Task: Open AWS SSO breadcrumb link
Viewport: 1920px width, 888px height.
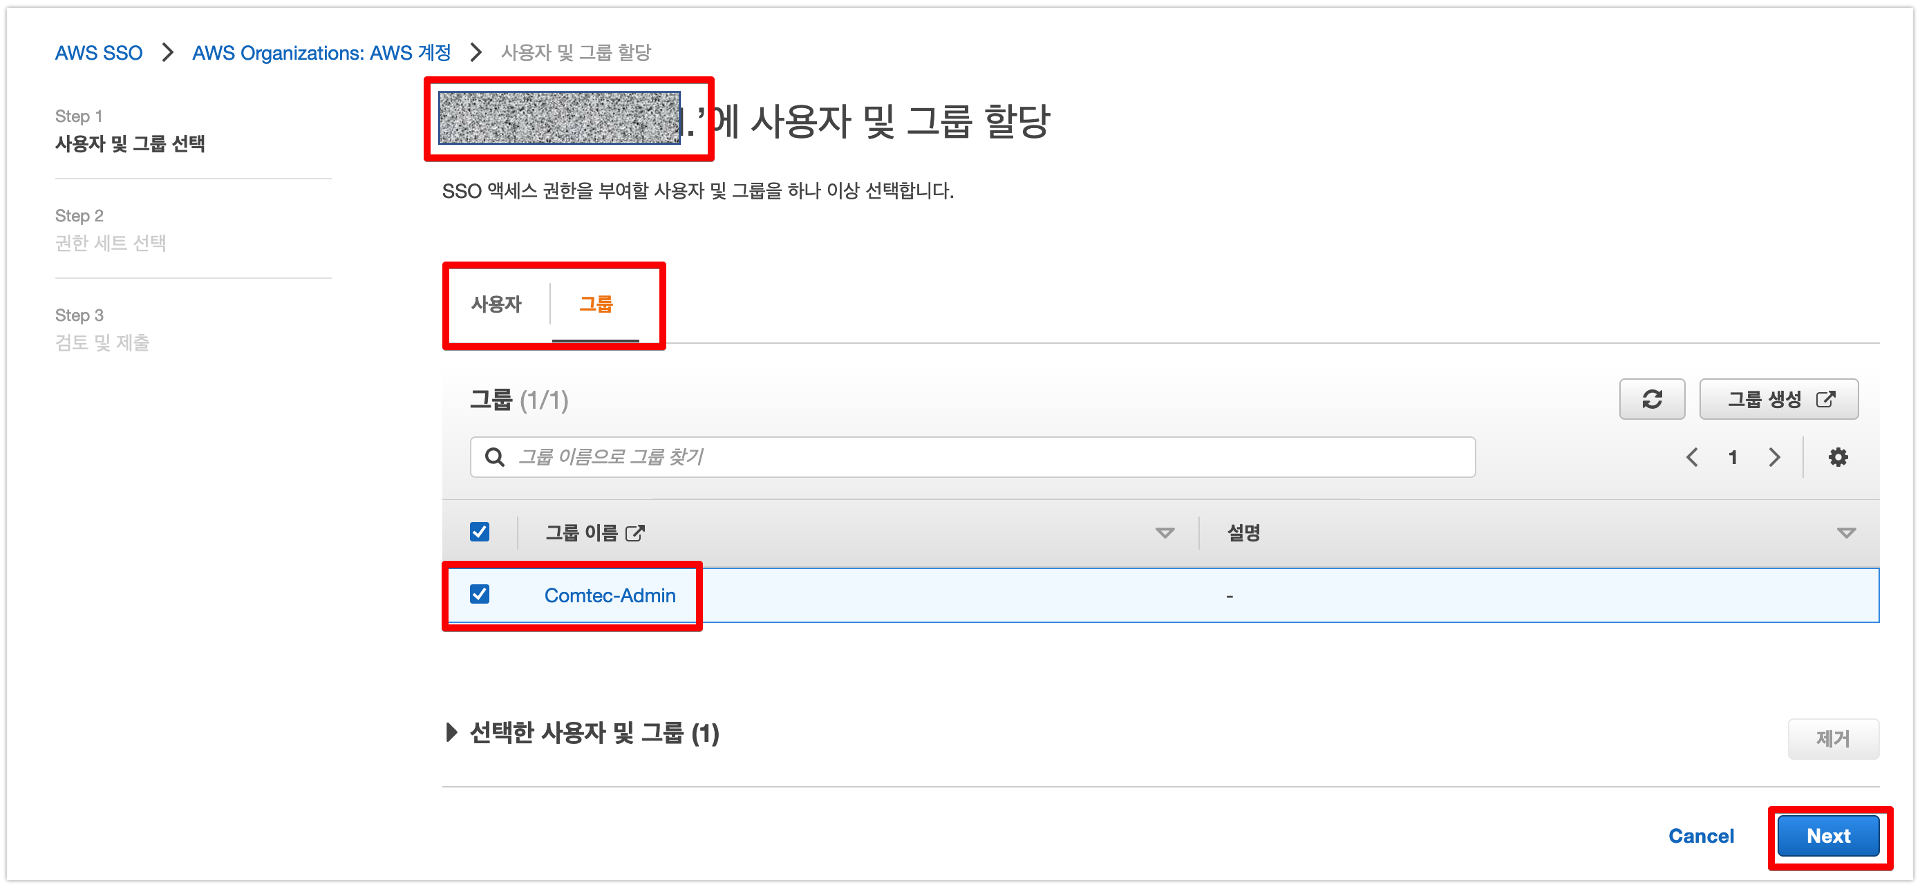Action: [99, 52]
